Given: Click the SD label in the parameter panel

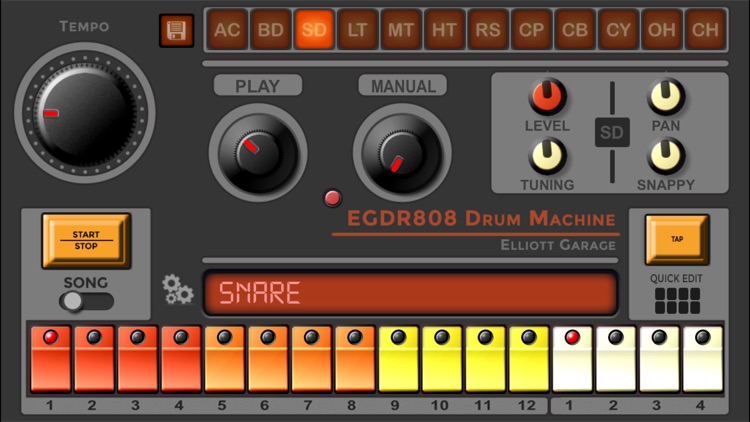Looking at the screenshot, I should [612, 133].
